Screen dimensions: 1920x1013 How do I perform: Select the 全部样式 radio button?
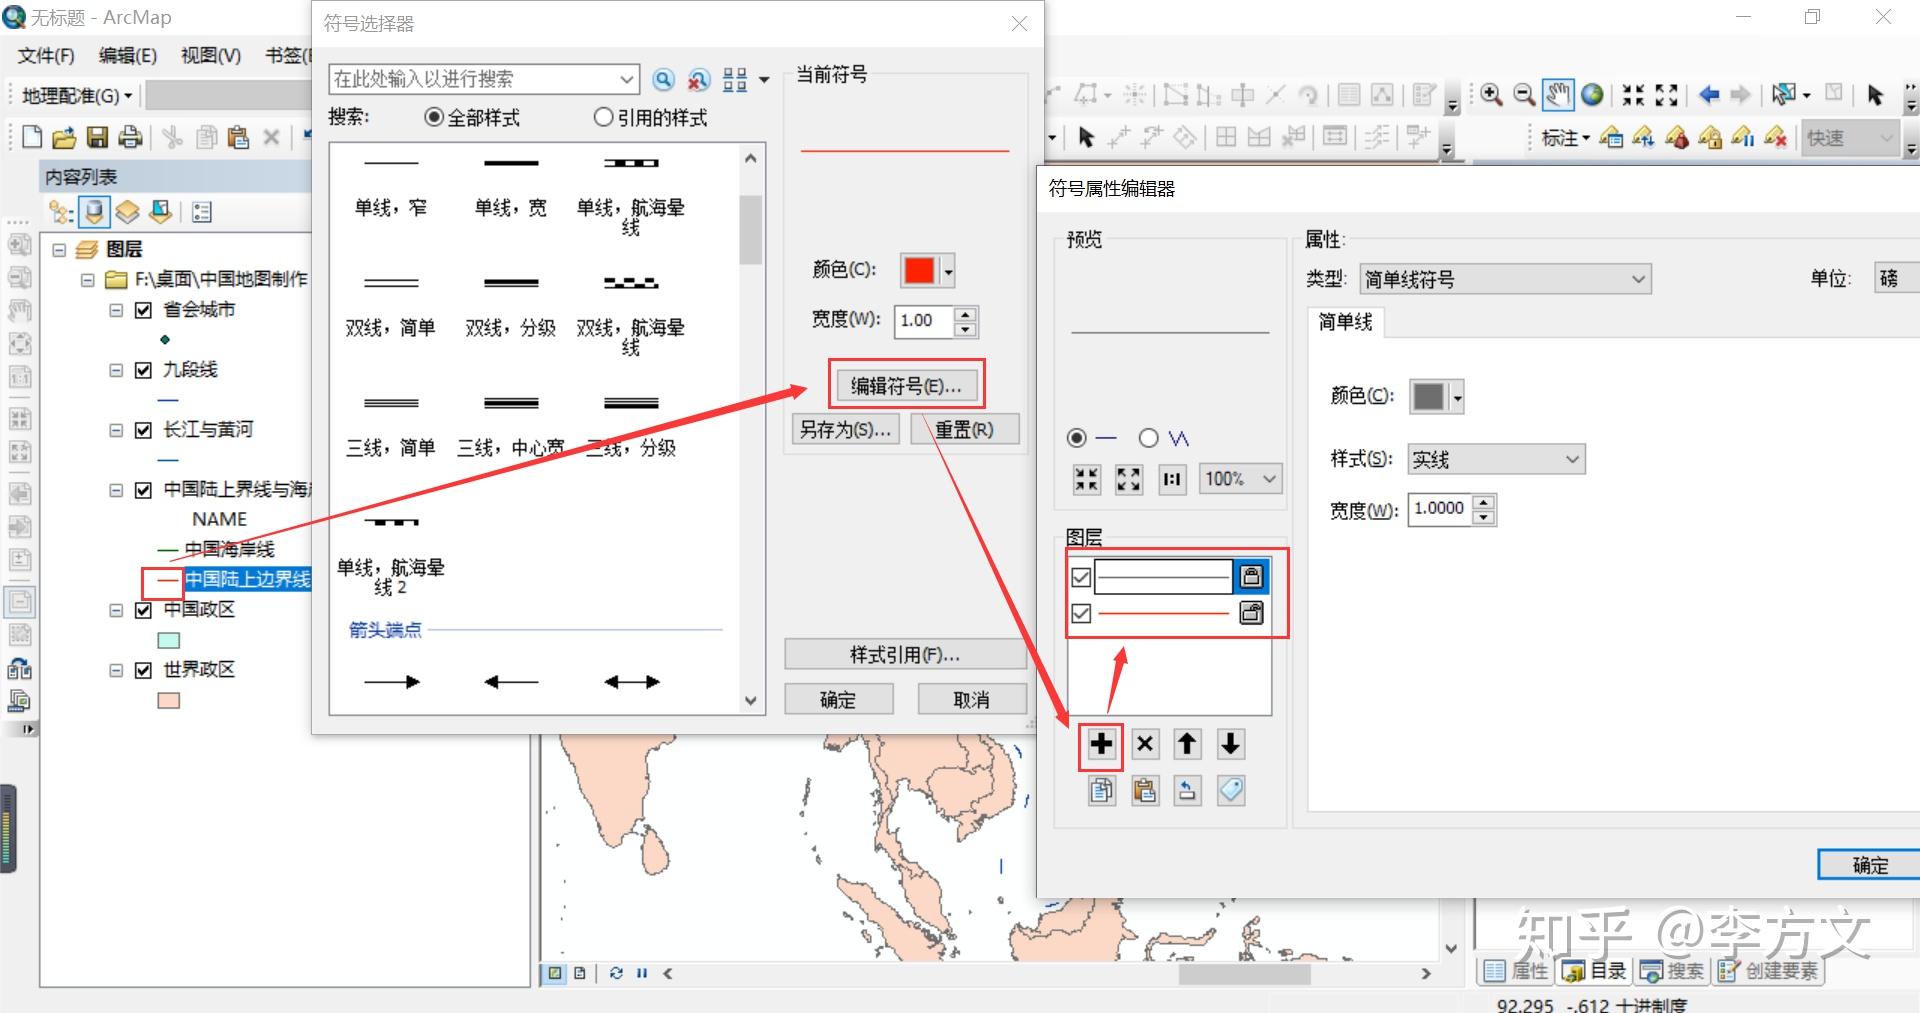(434, 117)
